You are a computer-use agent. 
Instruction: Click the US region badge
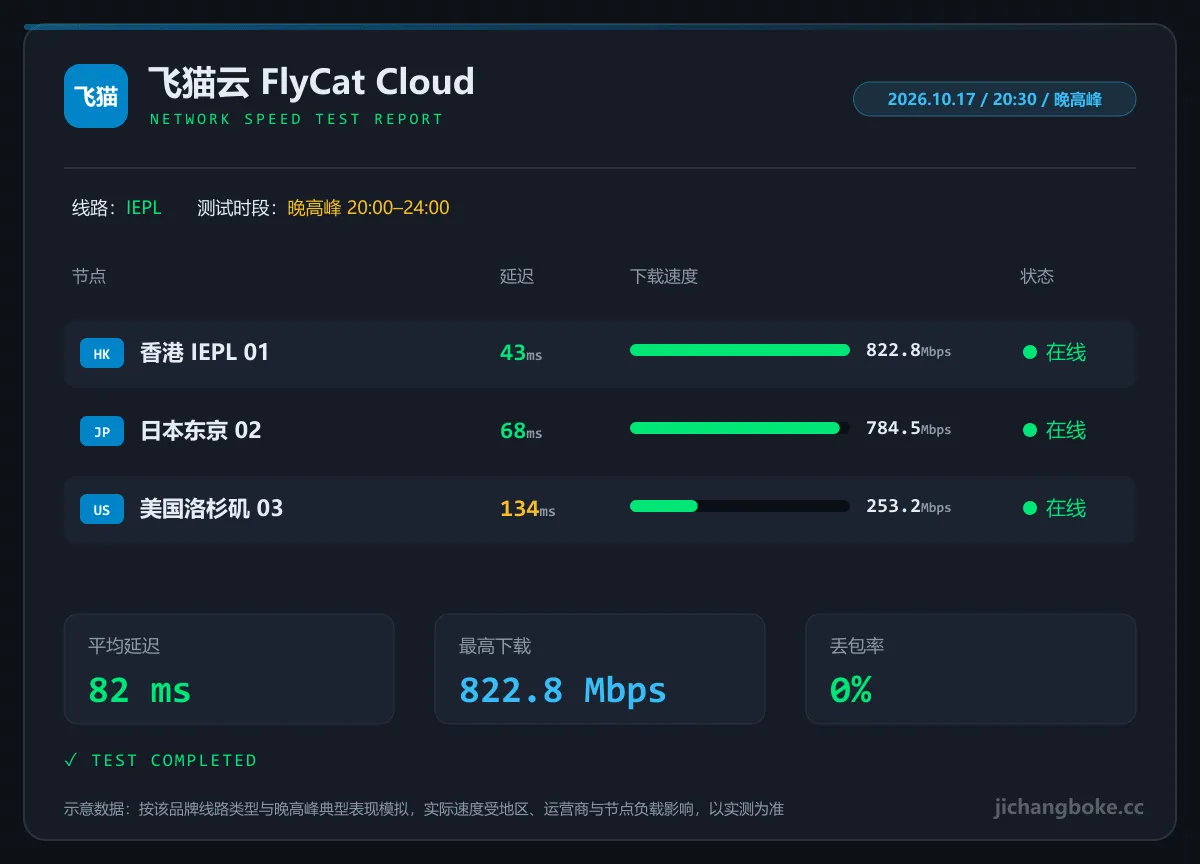click(x=102, y=509)
